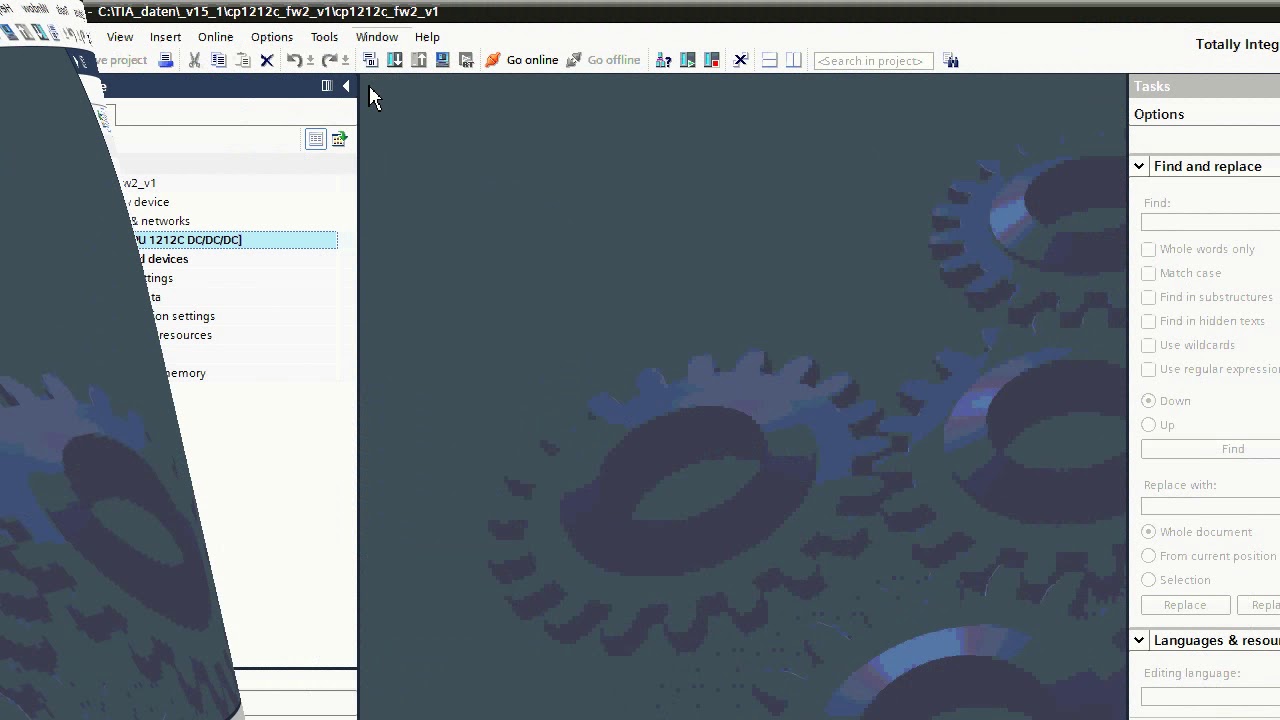Click the Find text input field

(x=1211, y=222)
